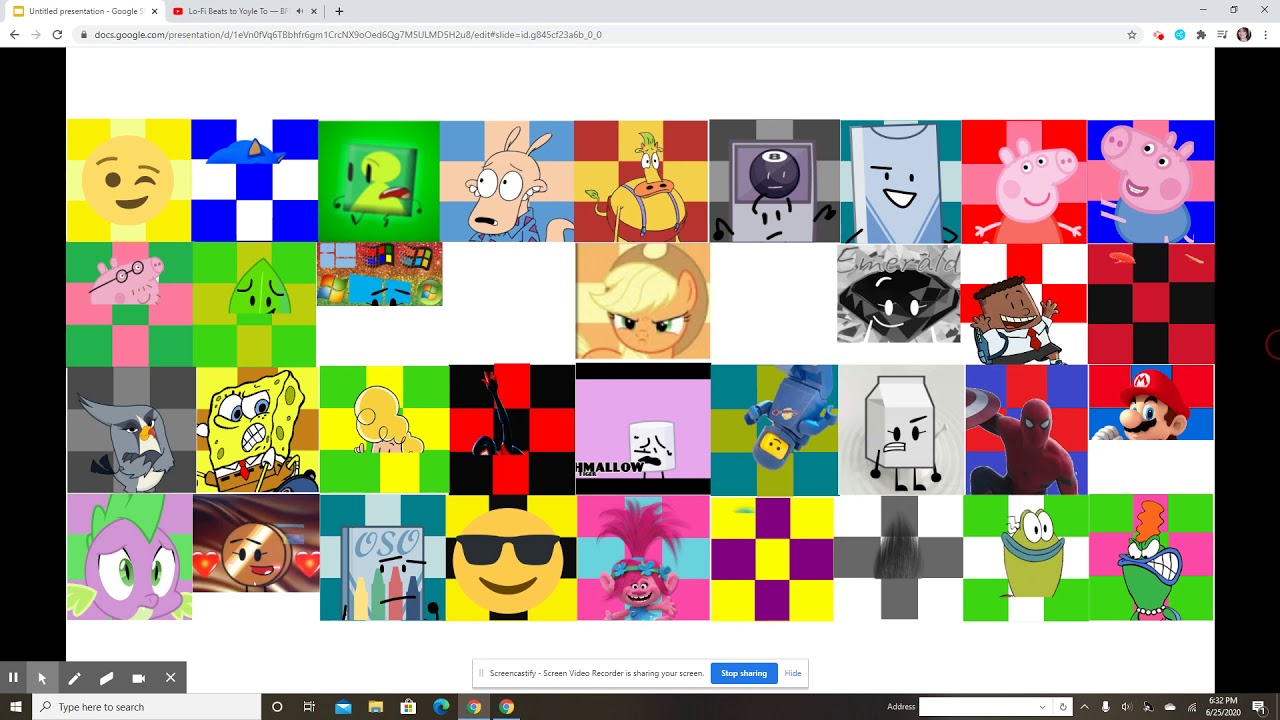Switch to the Untitled presentation tab
The height and width of the screenshot is (720, 1280).
click(85, 11)
